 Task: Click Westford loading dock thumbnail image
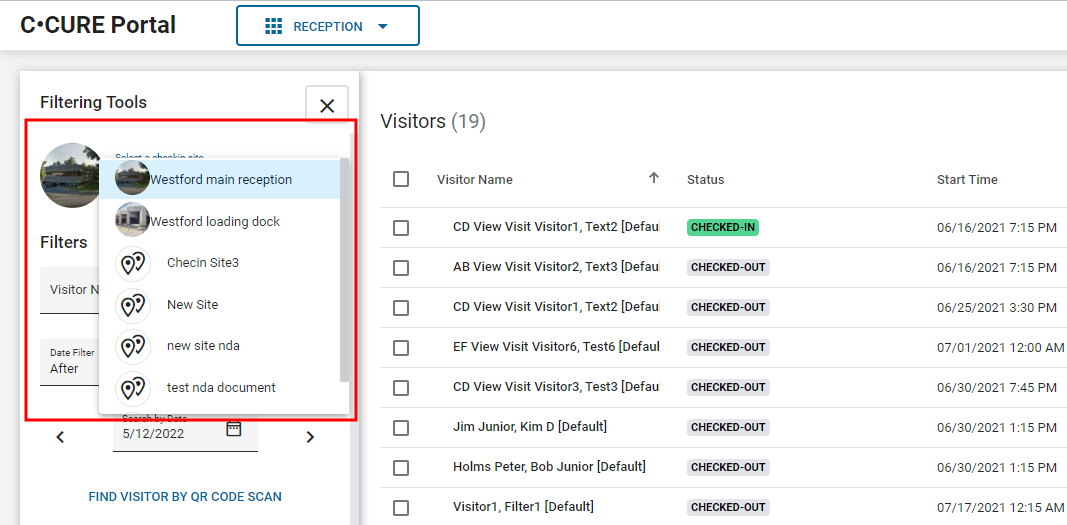[132, 220]
